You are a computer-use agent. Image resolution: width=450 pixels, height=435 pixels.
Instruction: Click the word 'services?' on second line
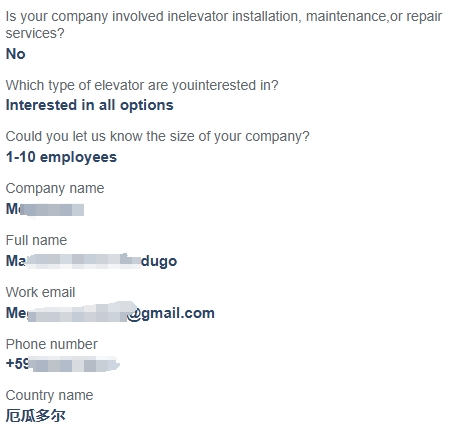[35, 34]
